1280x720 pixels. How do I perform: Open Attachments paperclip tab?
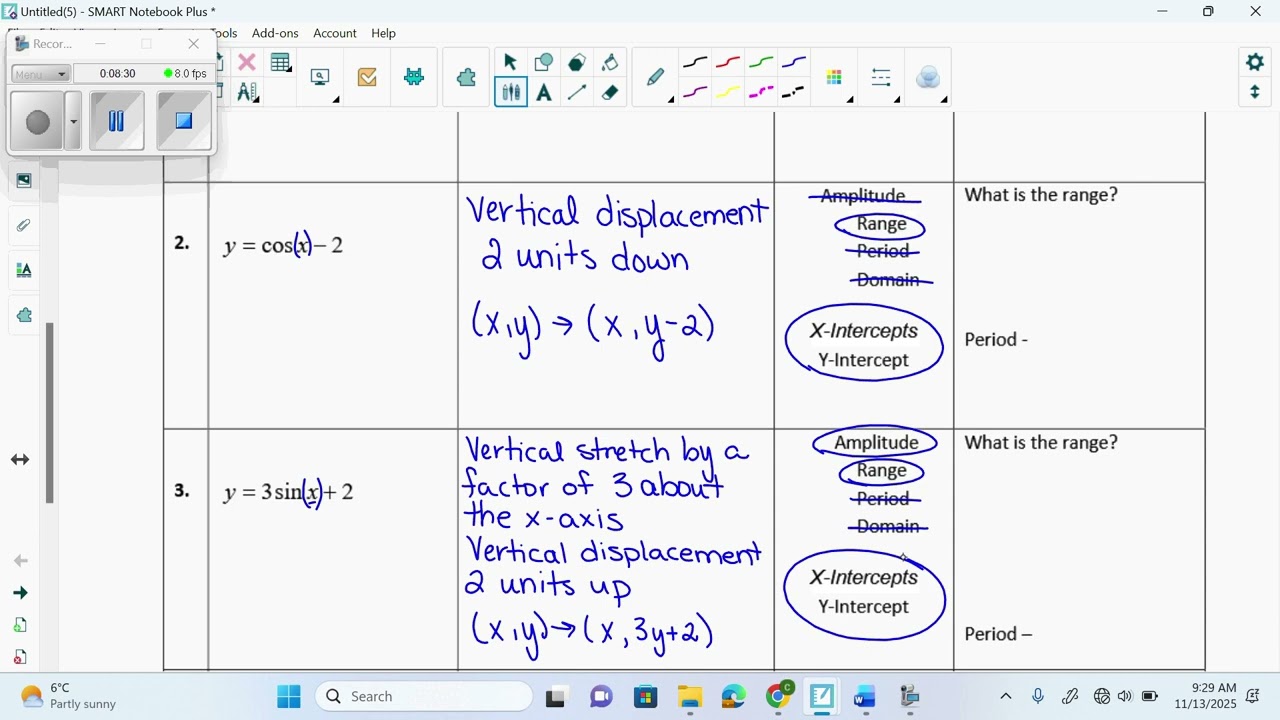point(24,225)
